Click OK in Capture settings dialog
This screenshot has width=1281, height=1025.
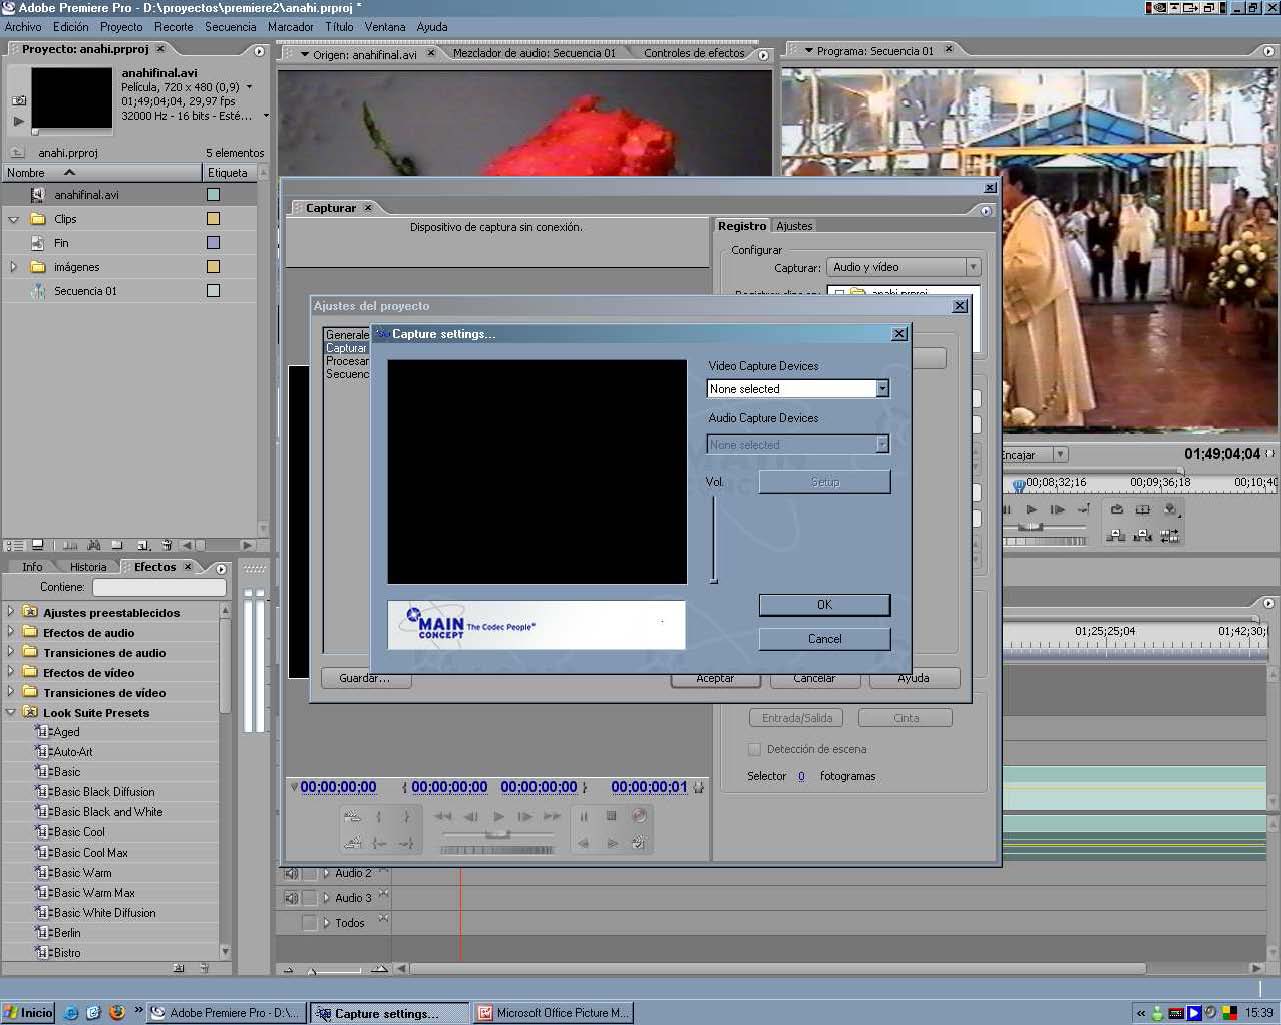click(824, 605)
